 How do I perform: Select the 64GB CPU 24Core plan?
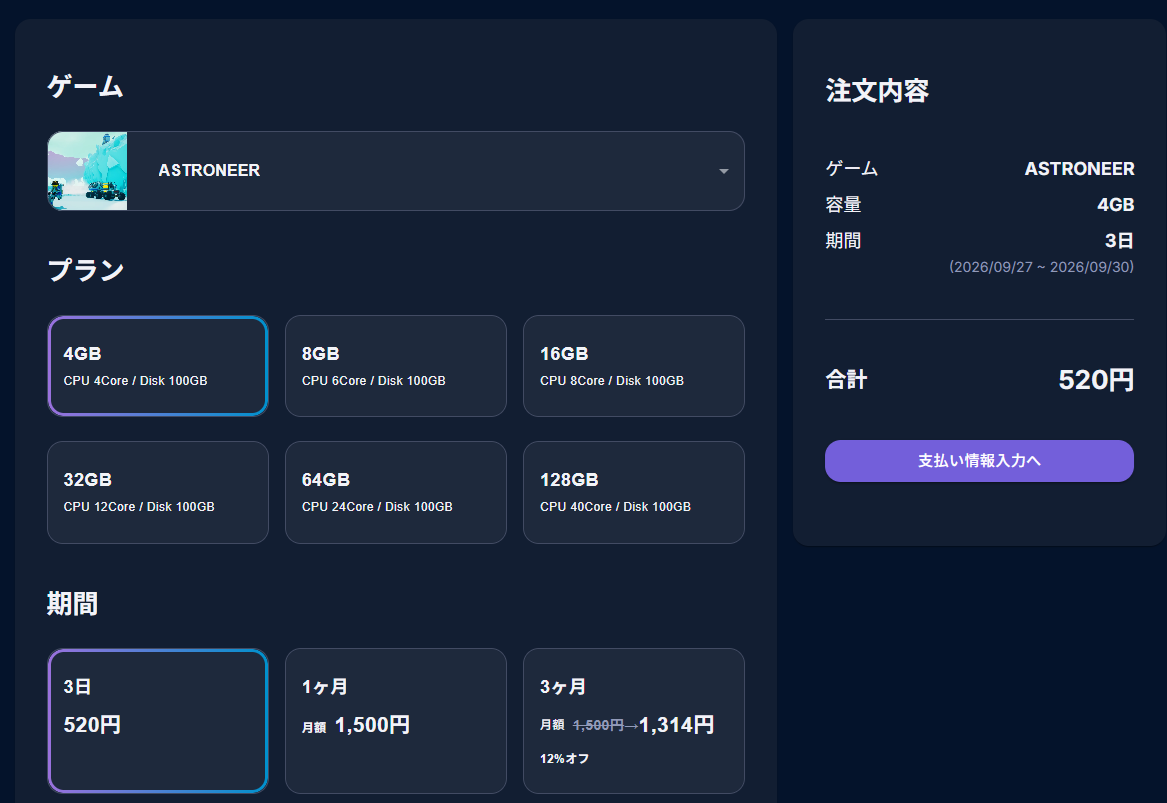point(396,493)
